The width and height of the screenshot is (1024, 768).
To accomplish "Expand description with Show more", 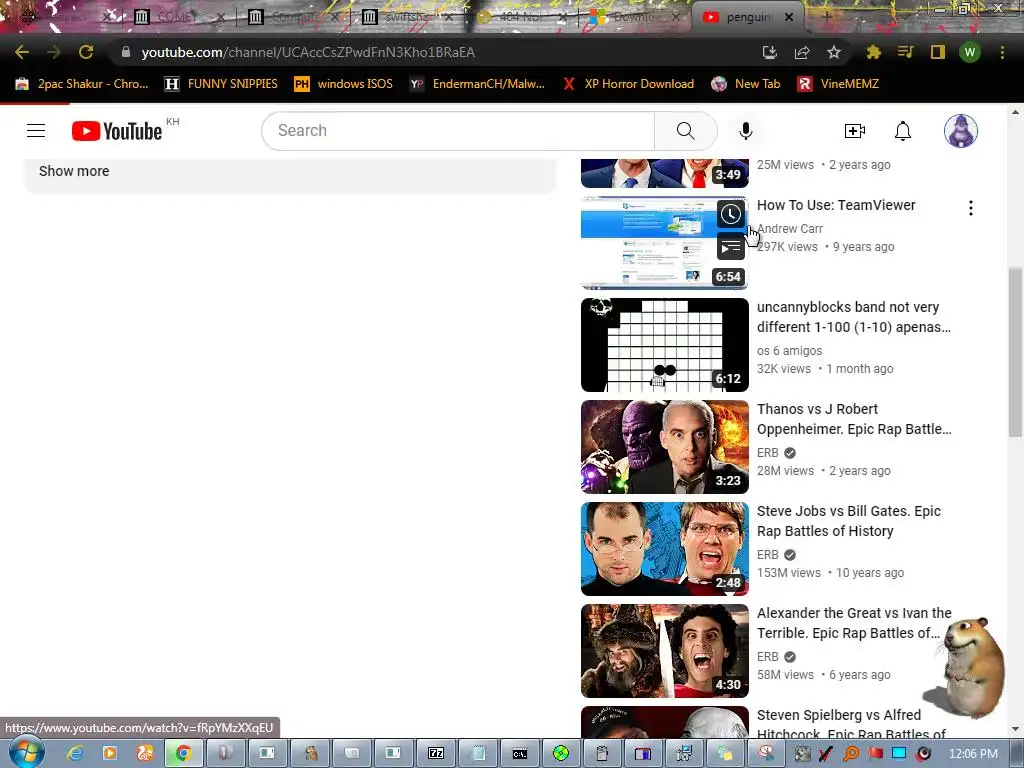I will pos(74,171).
